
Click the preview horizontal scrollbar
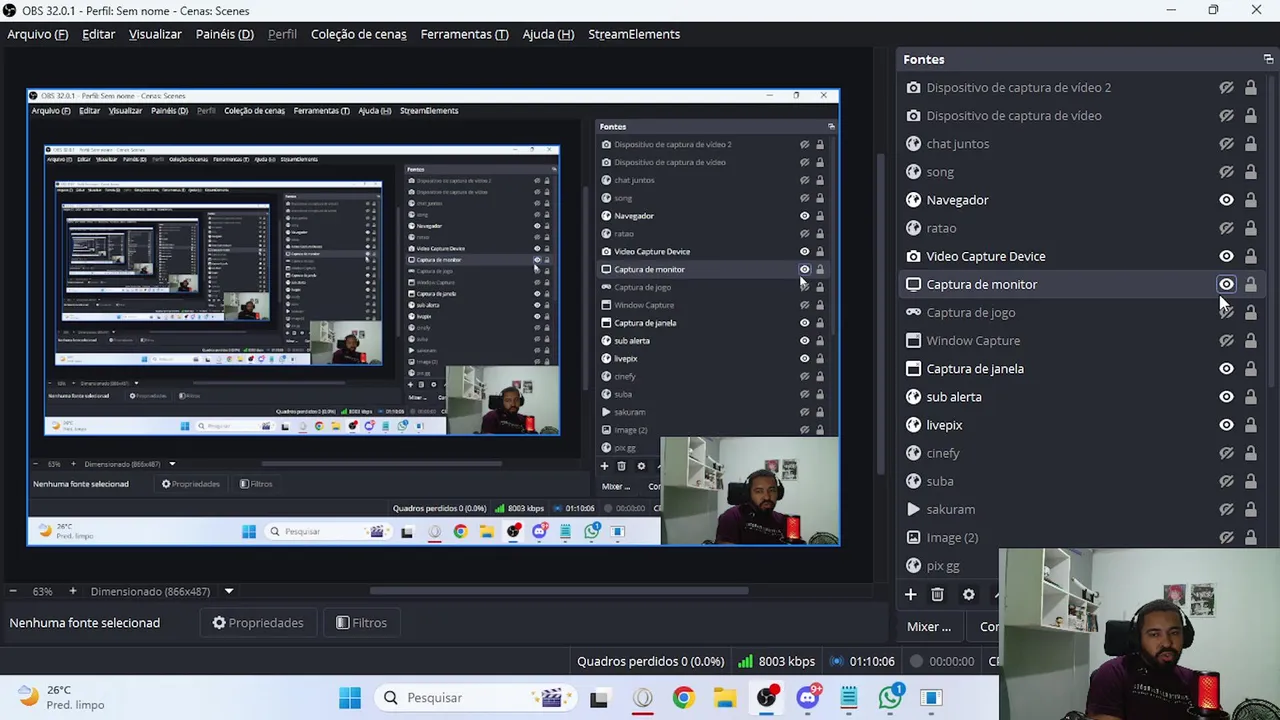point(559,591)
